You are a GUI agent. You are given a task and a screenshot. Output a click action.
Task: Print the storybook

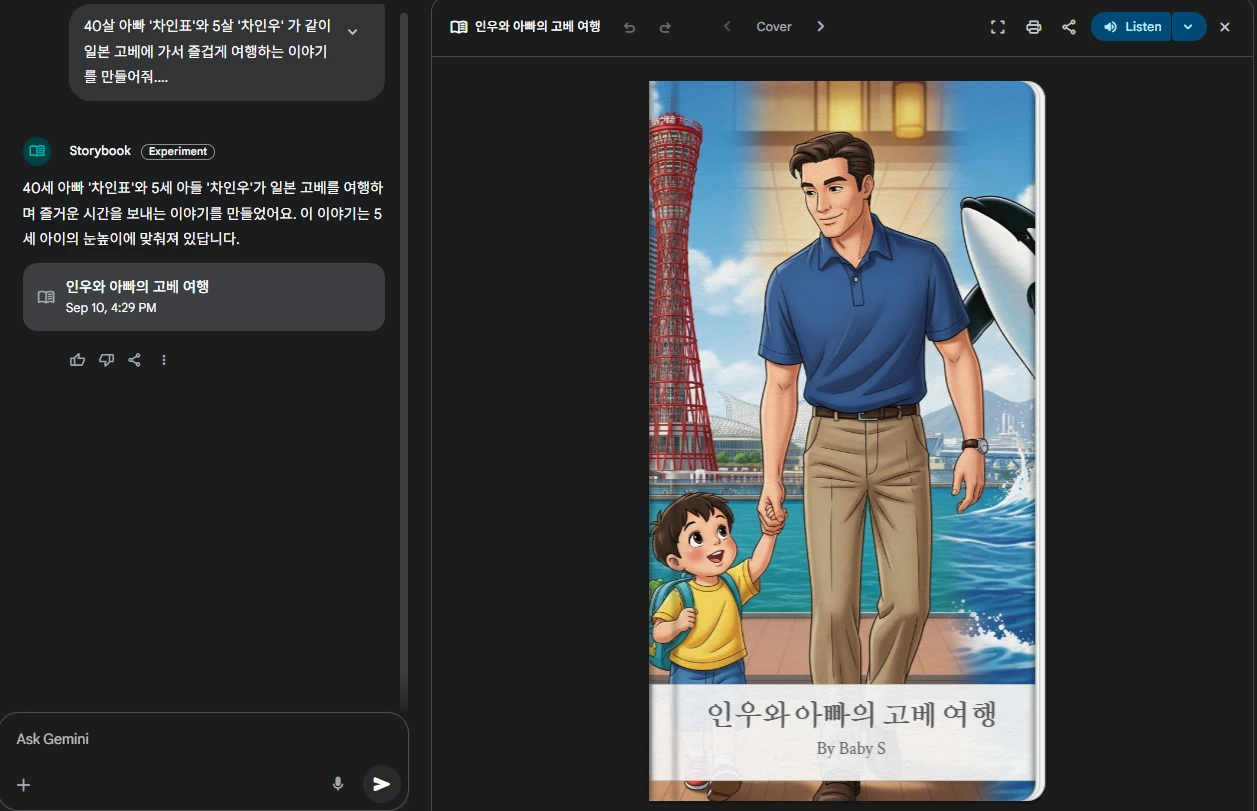click(1034, 27)
